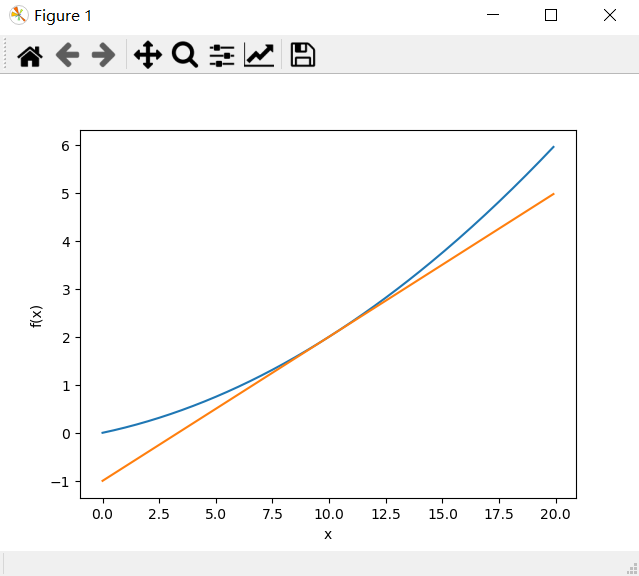Click the window resize grip in the corner

[632, 569]
